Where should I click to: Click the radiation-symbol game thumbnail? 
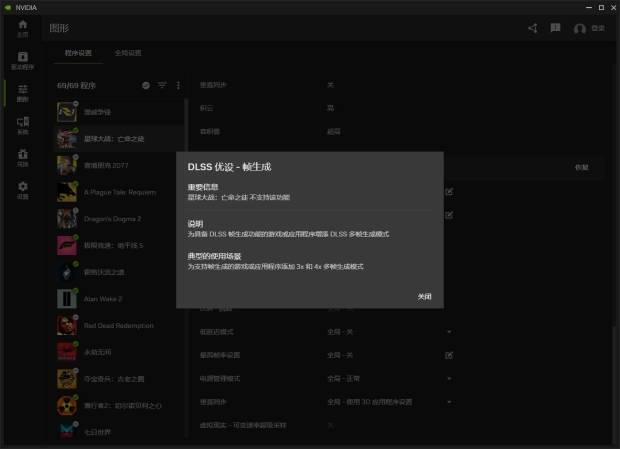(x=67, y=406)
